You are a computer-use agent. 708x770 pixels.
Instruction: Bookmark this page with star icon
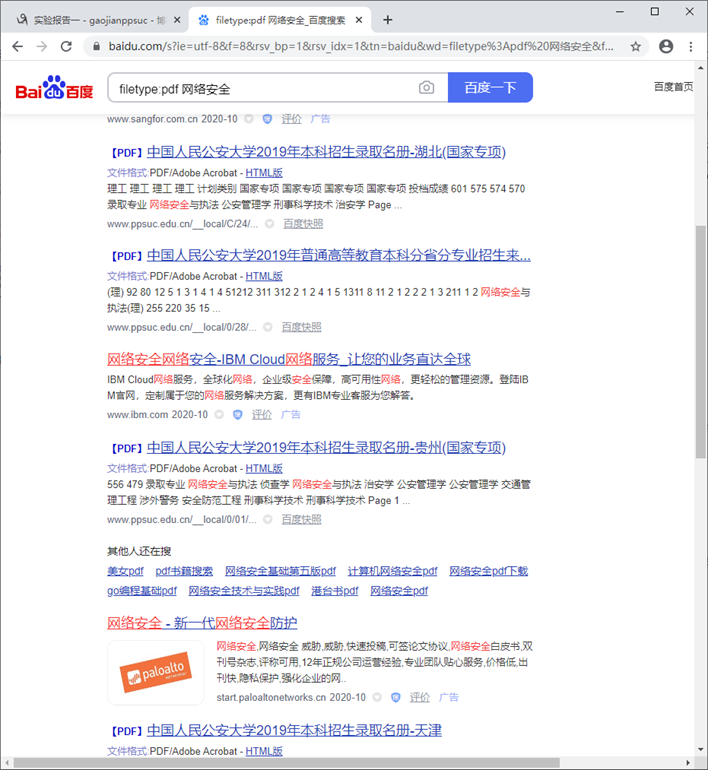point(636,47)
